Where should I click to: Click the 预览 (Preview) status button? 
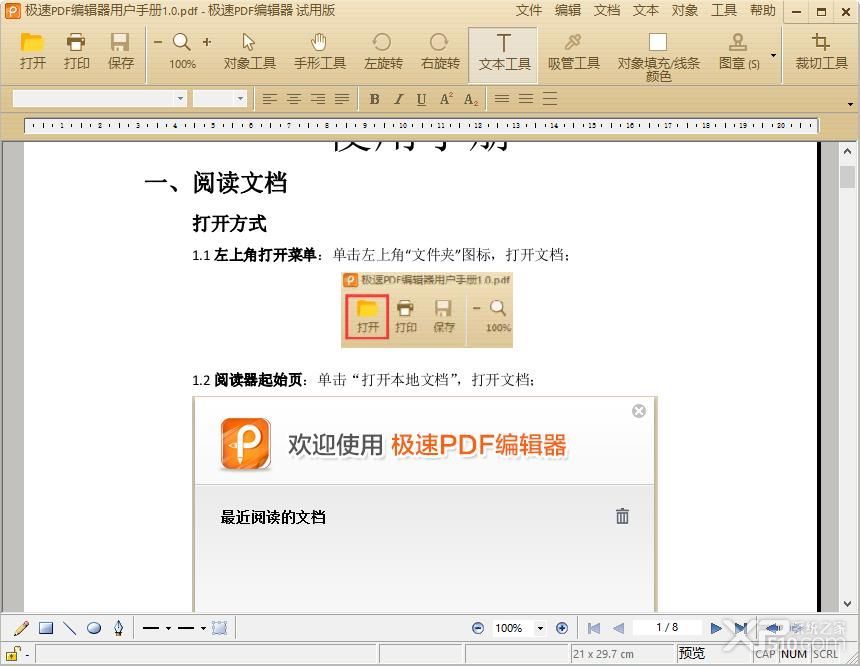691,653
